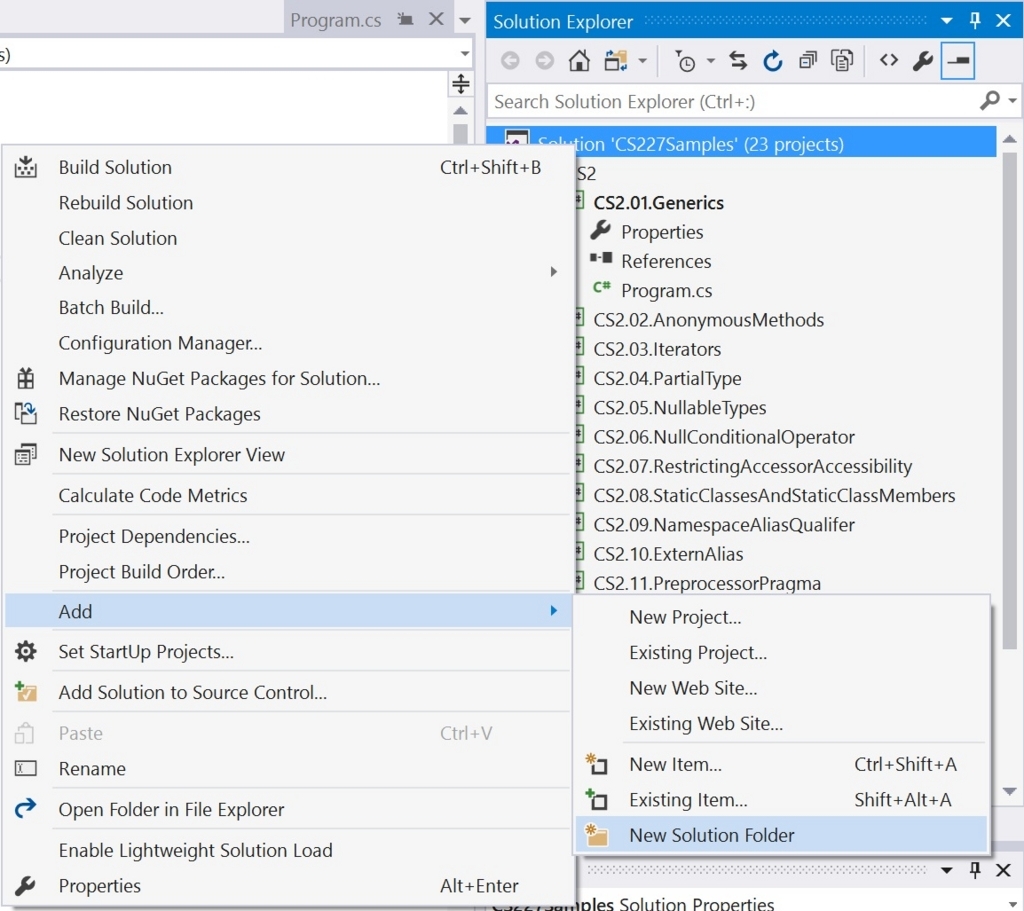Choose Properties with Alt+Enter shortcut
The height and width of the screenshot is (911, 1024).
point(287,886)
